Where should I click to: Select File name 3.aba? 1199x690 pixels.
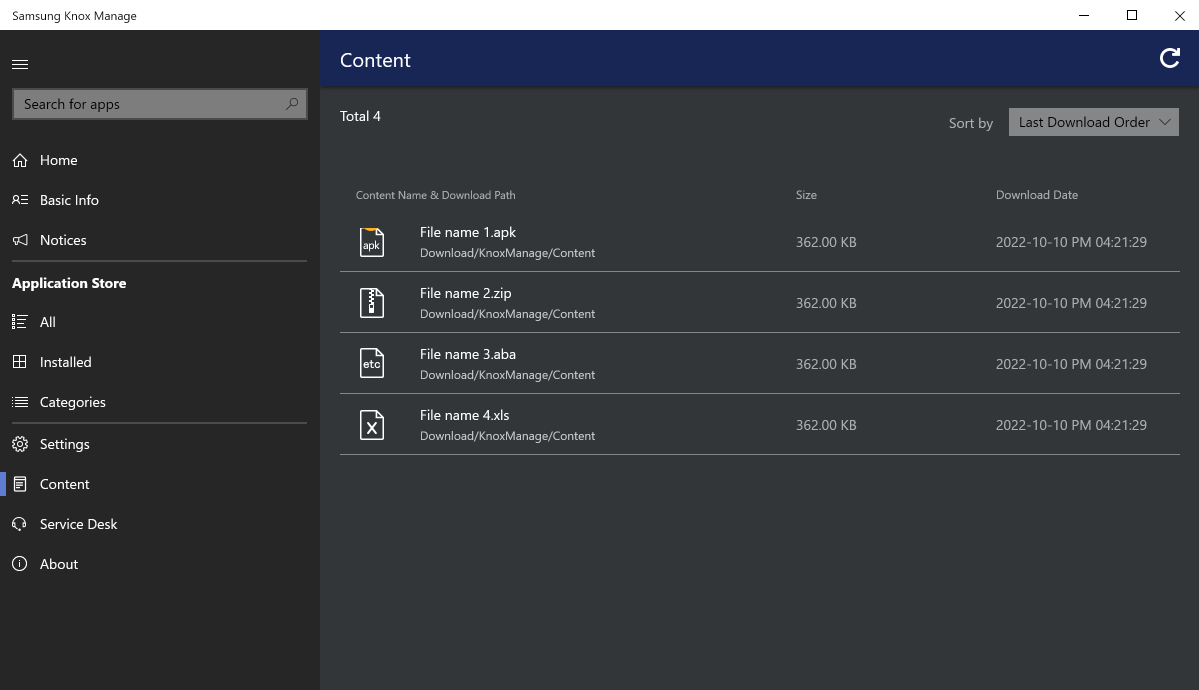point(468,354)
